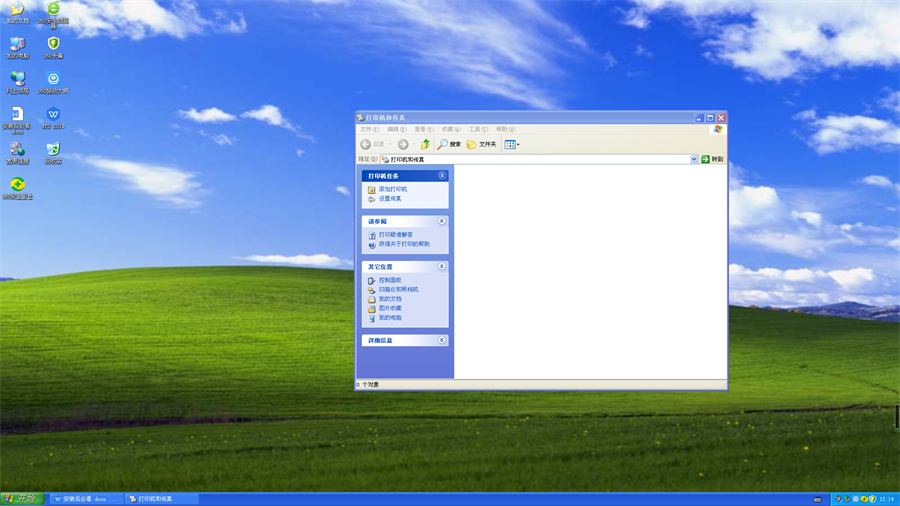Open WPS 2019 desktop icon
900x506 pixels.
pyautogui.click(x=53, y=115)
